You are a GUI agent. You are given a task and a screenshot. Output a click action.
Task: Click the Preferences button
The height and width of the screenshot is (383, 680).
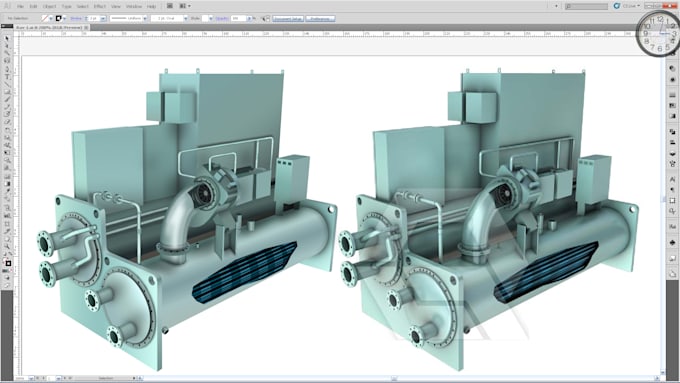320,19
